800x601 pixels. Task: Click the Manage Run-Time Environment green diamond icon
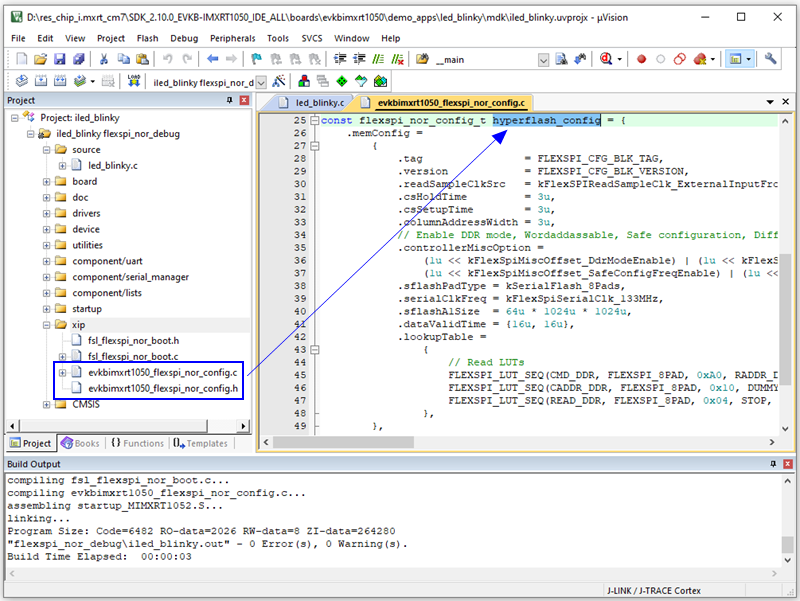(x=343, y=81)
